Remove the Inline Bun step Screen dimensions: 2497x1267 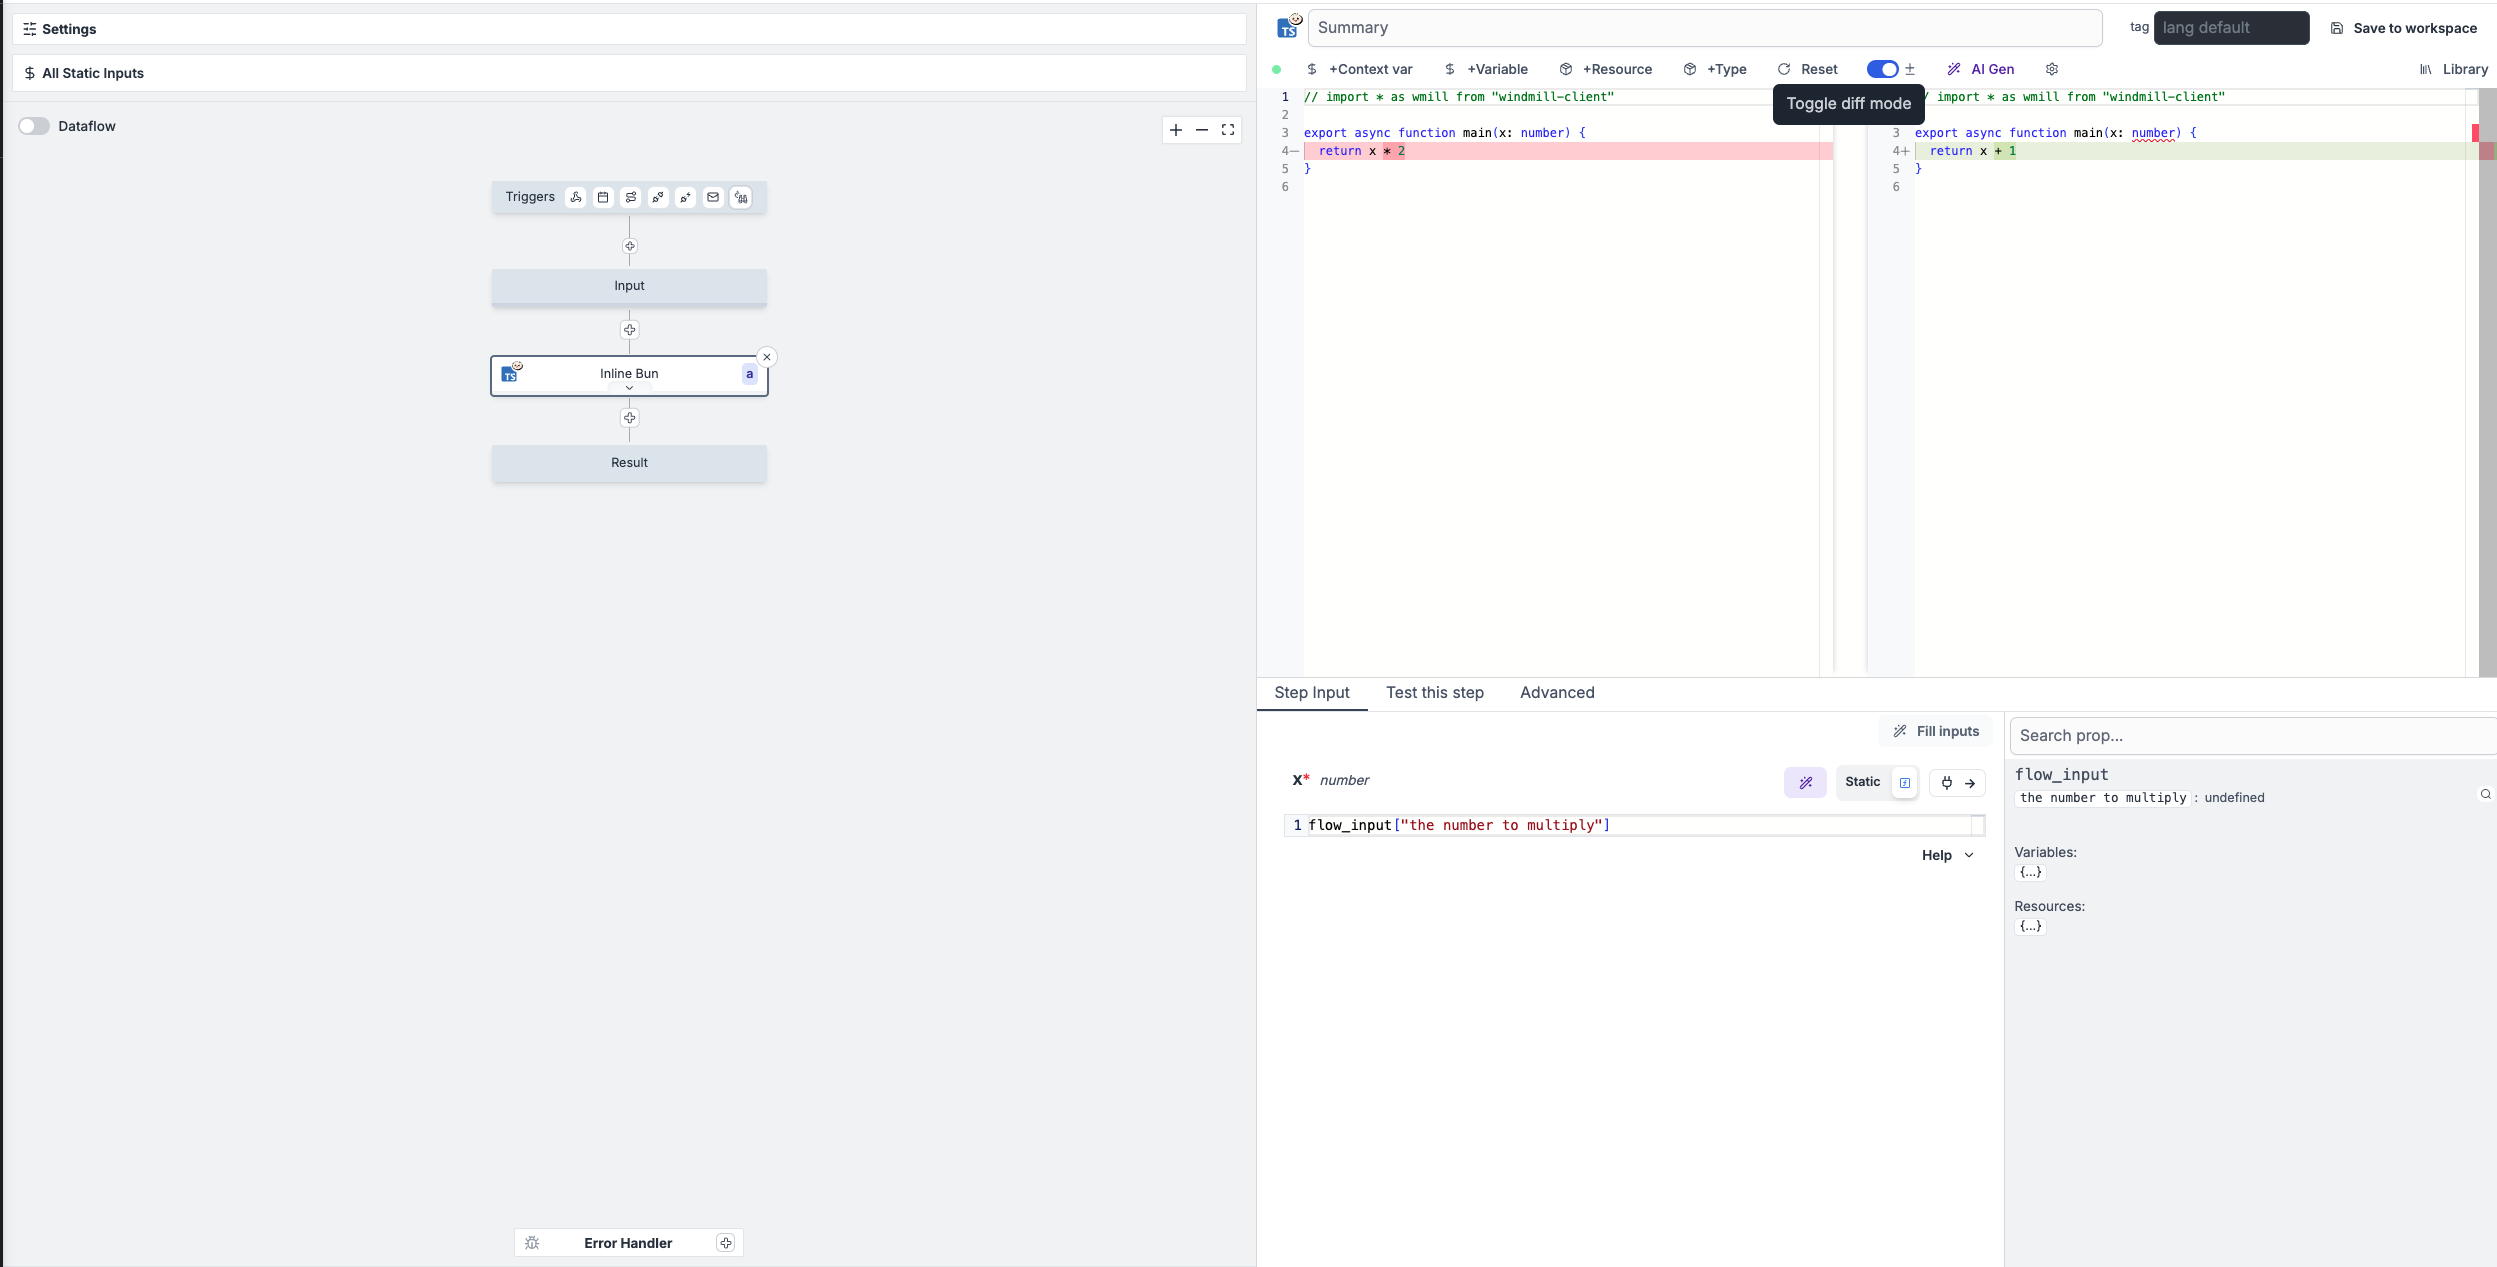(x=767, y=357)
